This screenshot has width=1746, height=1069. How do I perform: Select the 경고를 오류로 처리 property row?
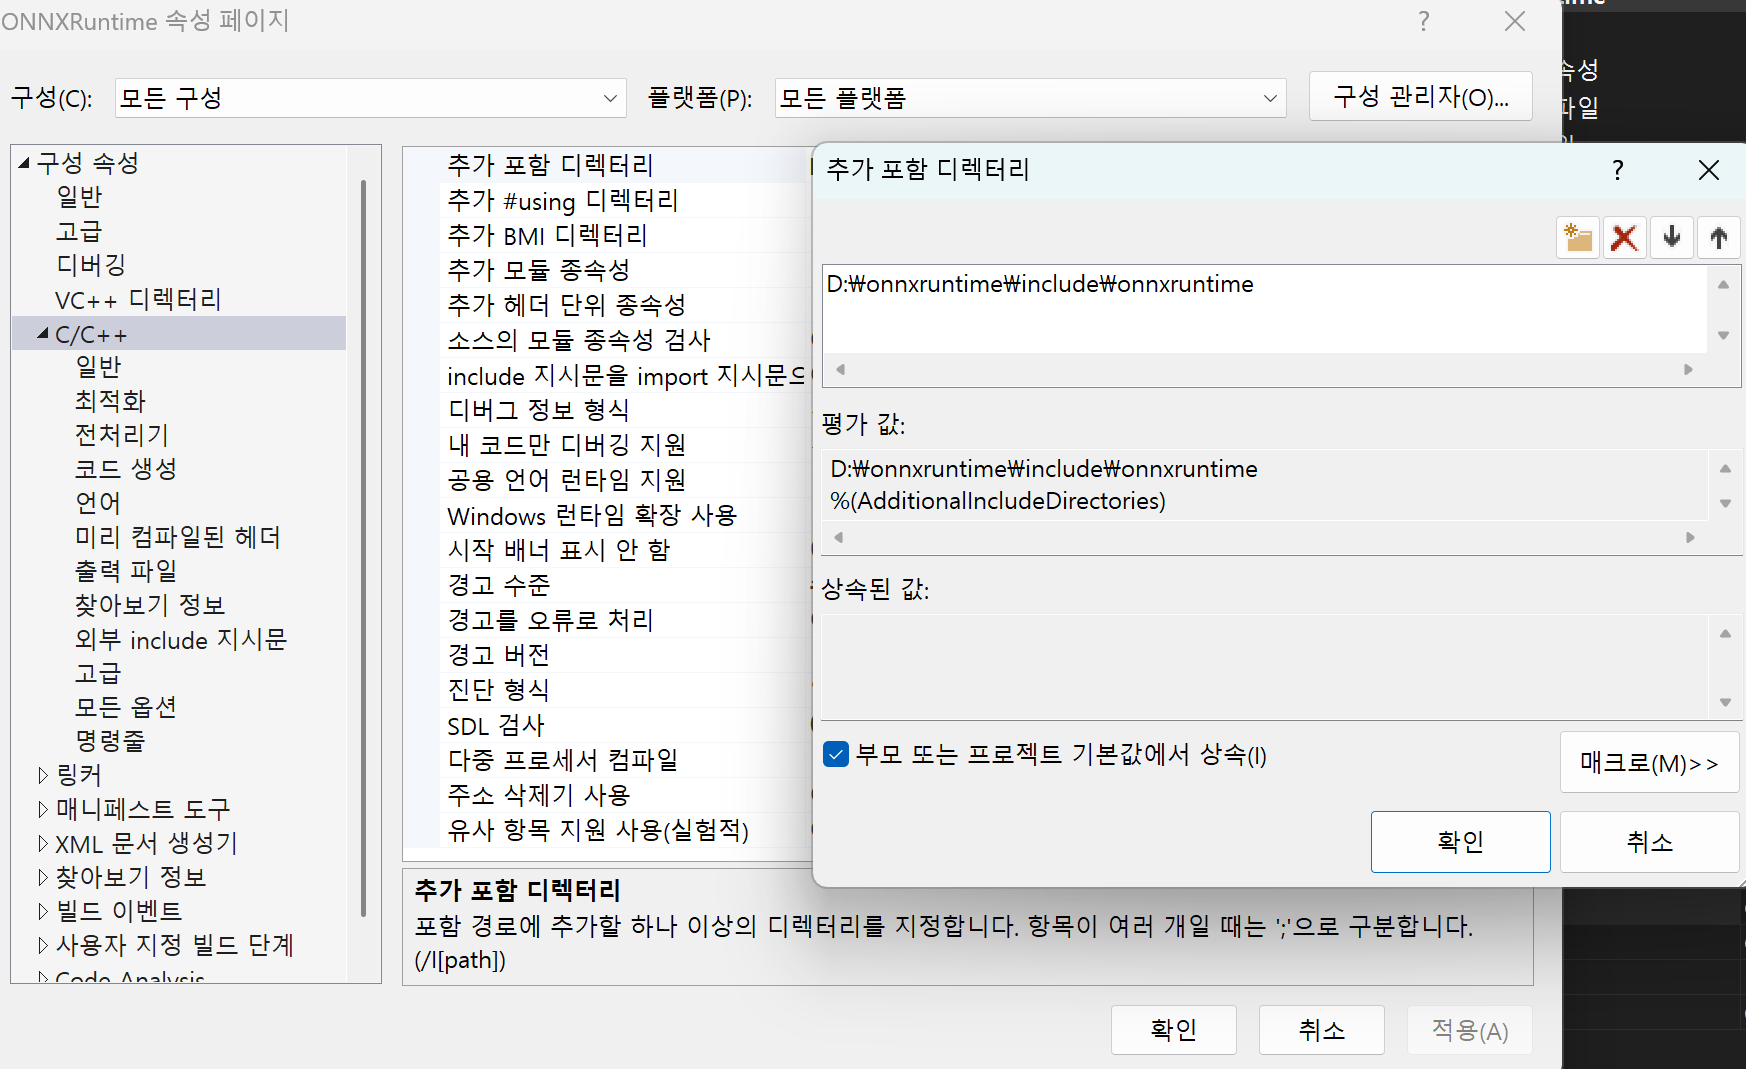point(608,620)
